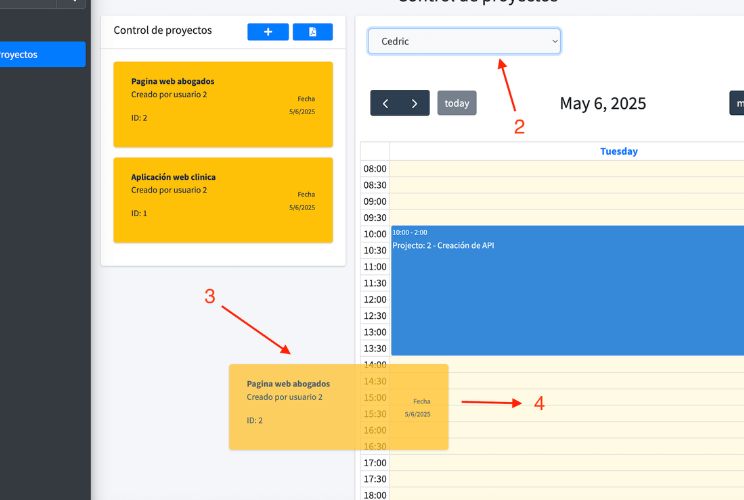Go to next day with right chevron

[x=415, y=103]
